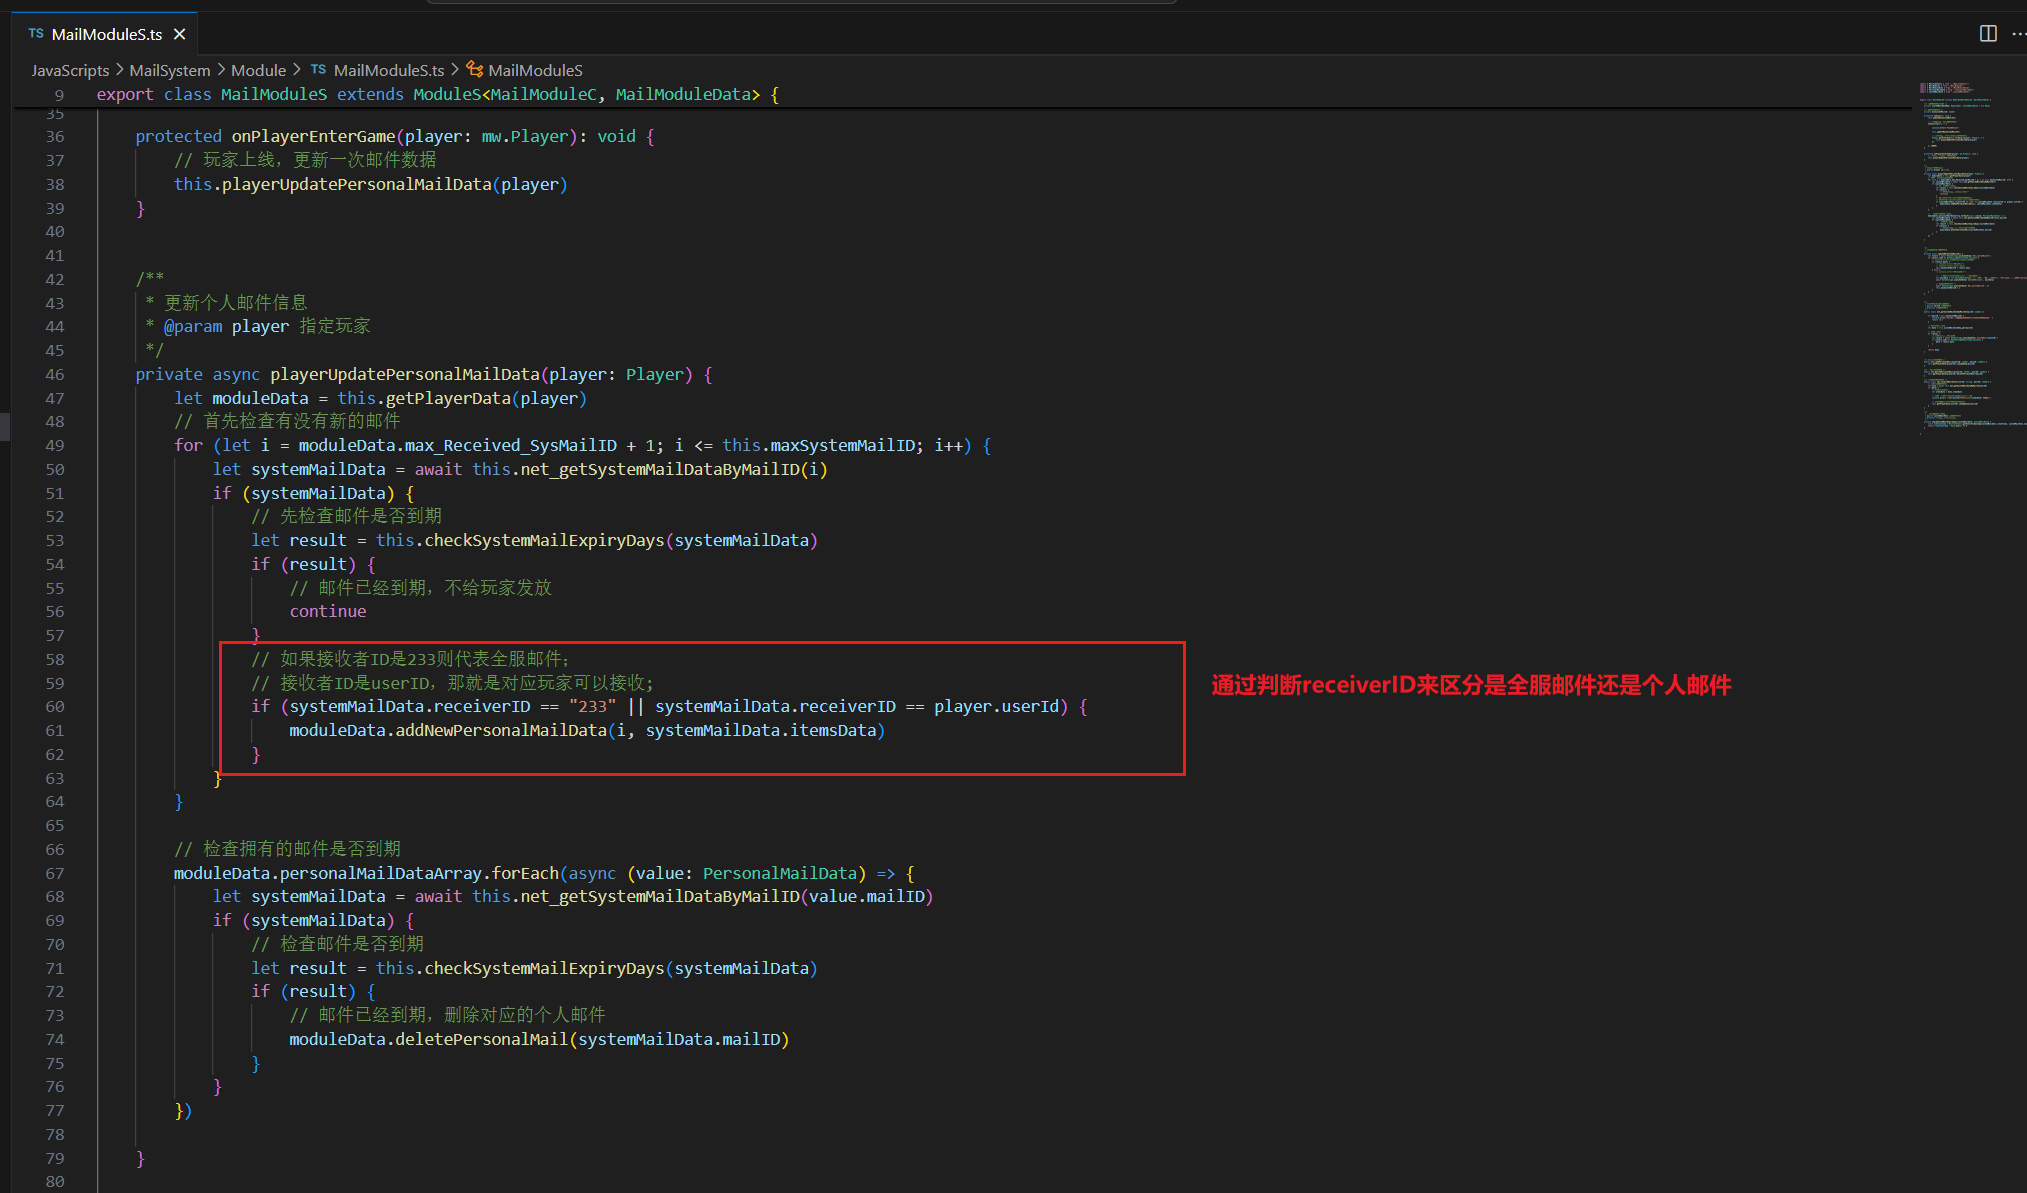Click maxSystemMailID on line 49
Viewport: 2027px width, 1193px height.
pos(842,445)
